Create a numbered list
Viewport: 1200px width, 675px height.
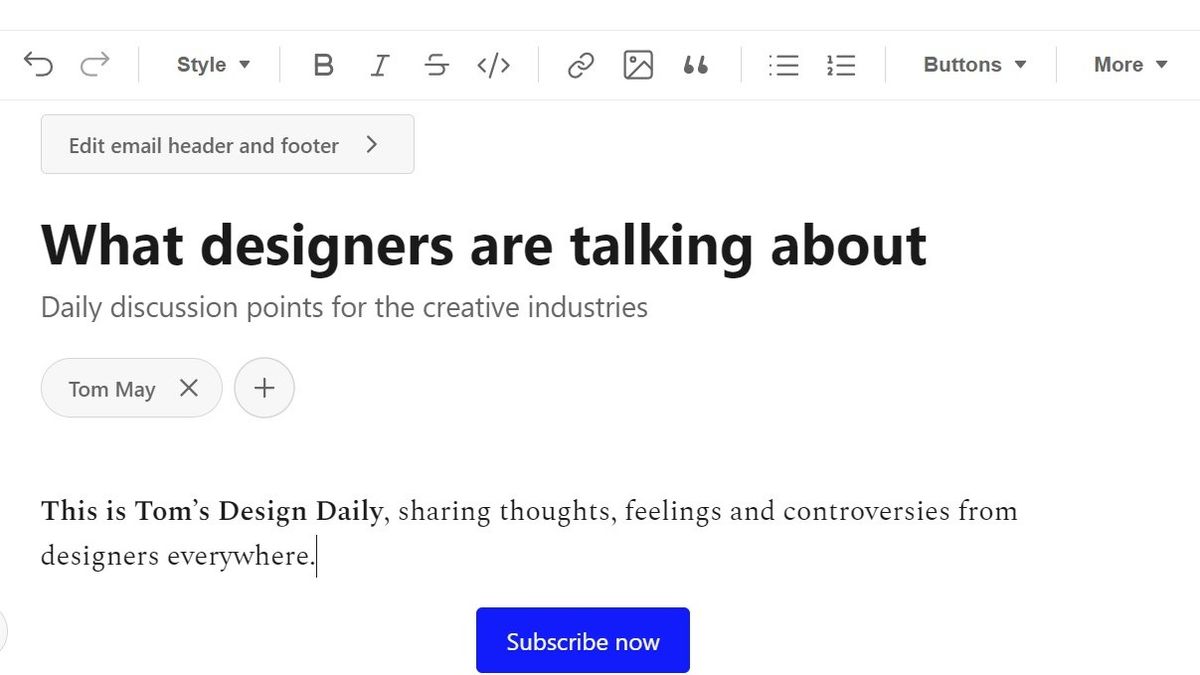(x=841, y=65)
